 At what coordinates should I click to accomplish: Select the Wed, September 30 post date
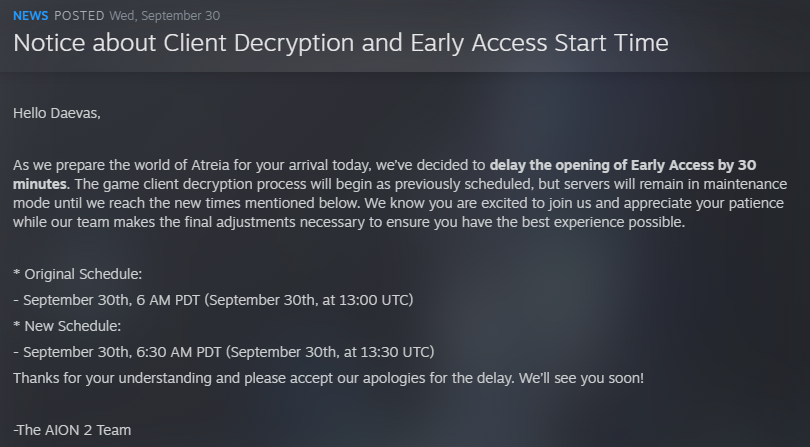pos(165,16)
